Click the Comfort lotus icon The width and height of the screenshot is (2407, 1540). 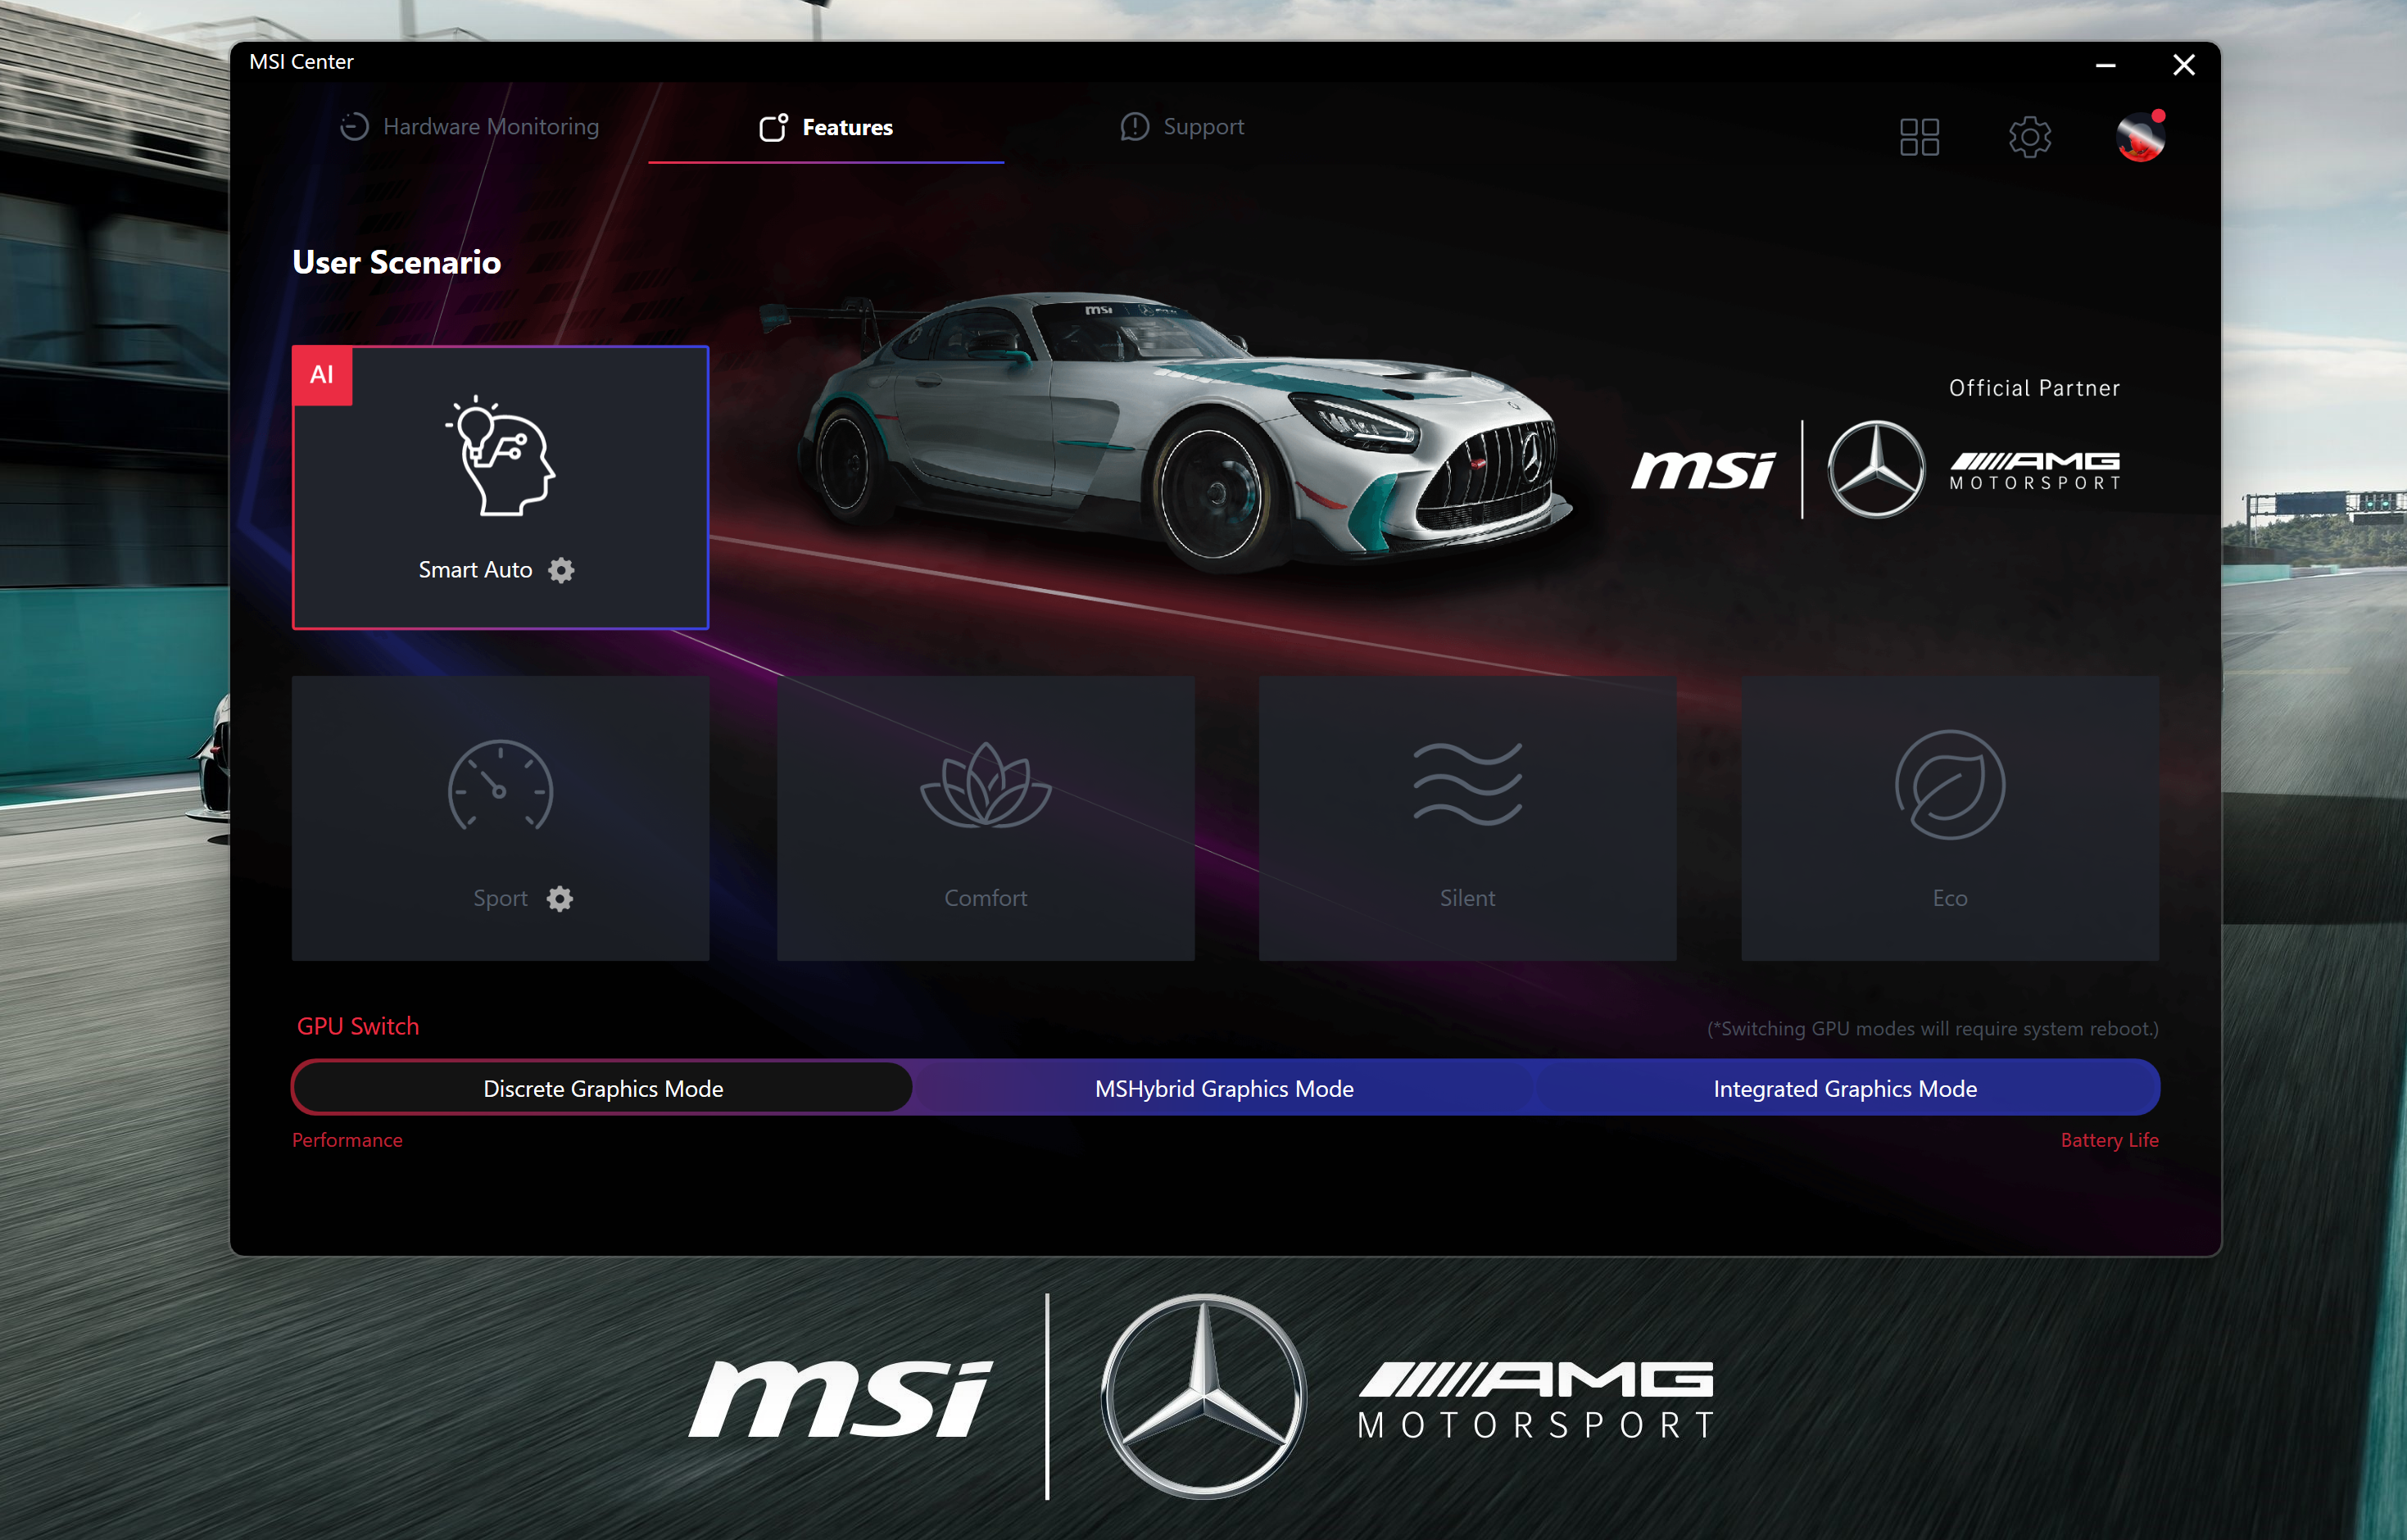tap(985, 784)
